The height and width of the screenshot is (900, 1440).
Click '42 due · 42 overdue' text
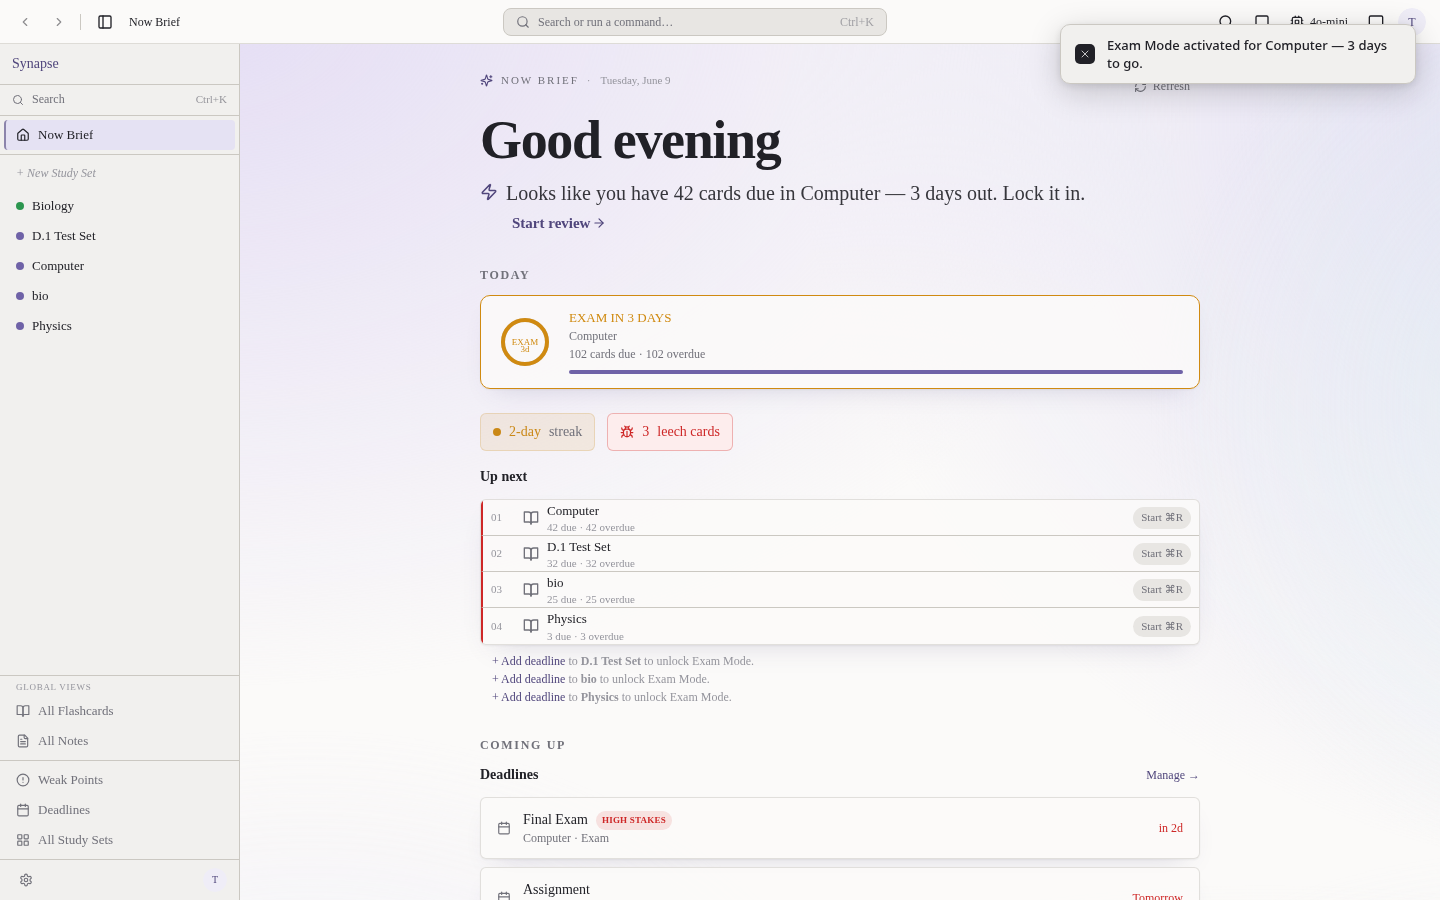click(591, 528)
